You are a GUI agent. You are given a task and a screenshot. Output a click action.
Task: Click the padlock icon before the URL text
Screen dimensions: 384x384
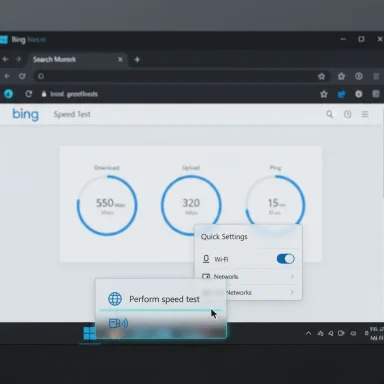tap(44, 94)
